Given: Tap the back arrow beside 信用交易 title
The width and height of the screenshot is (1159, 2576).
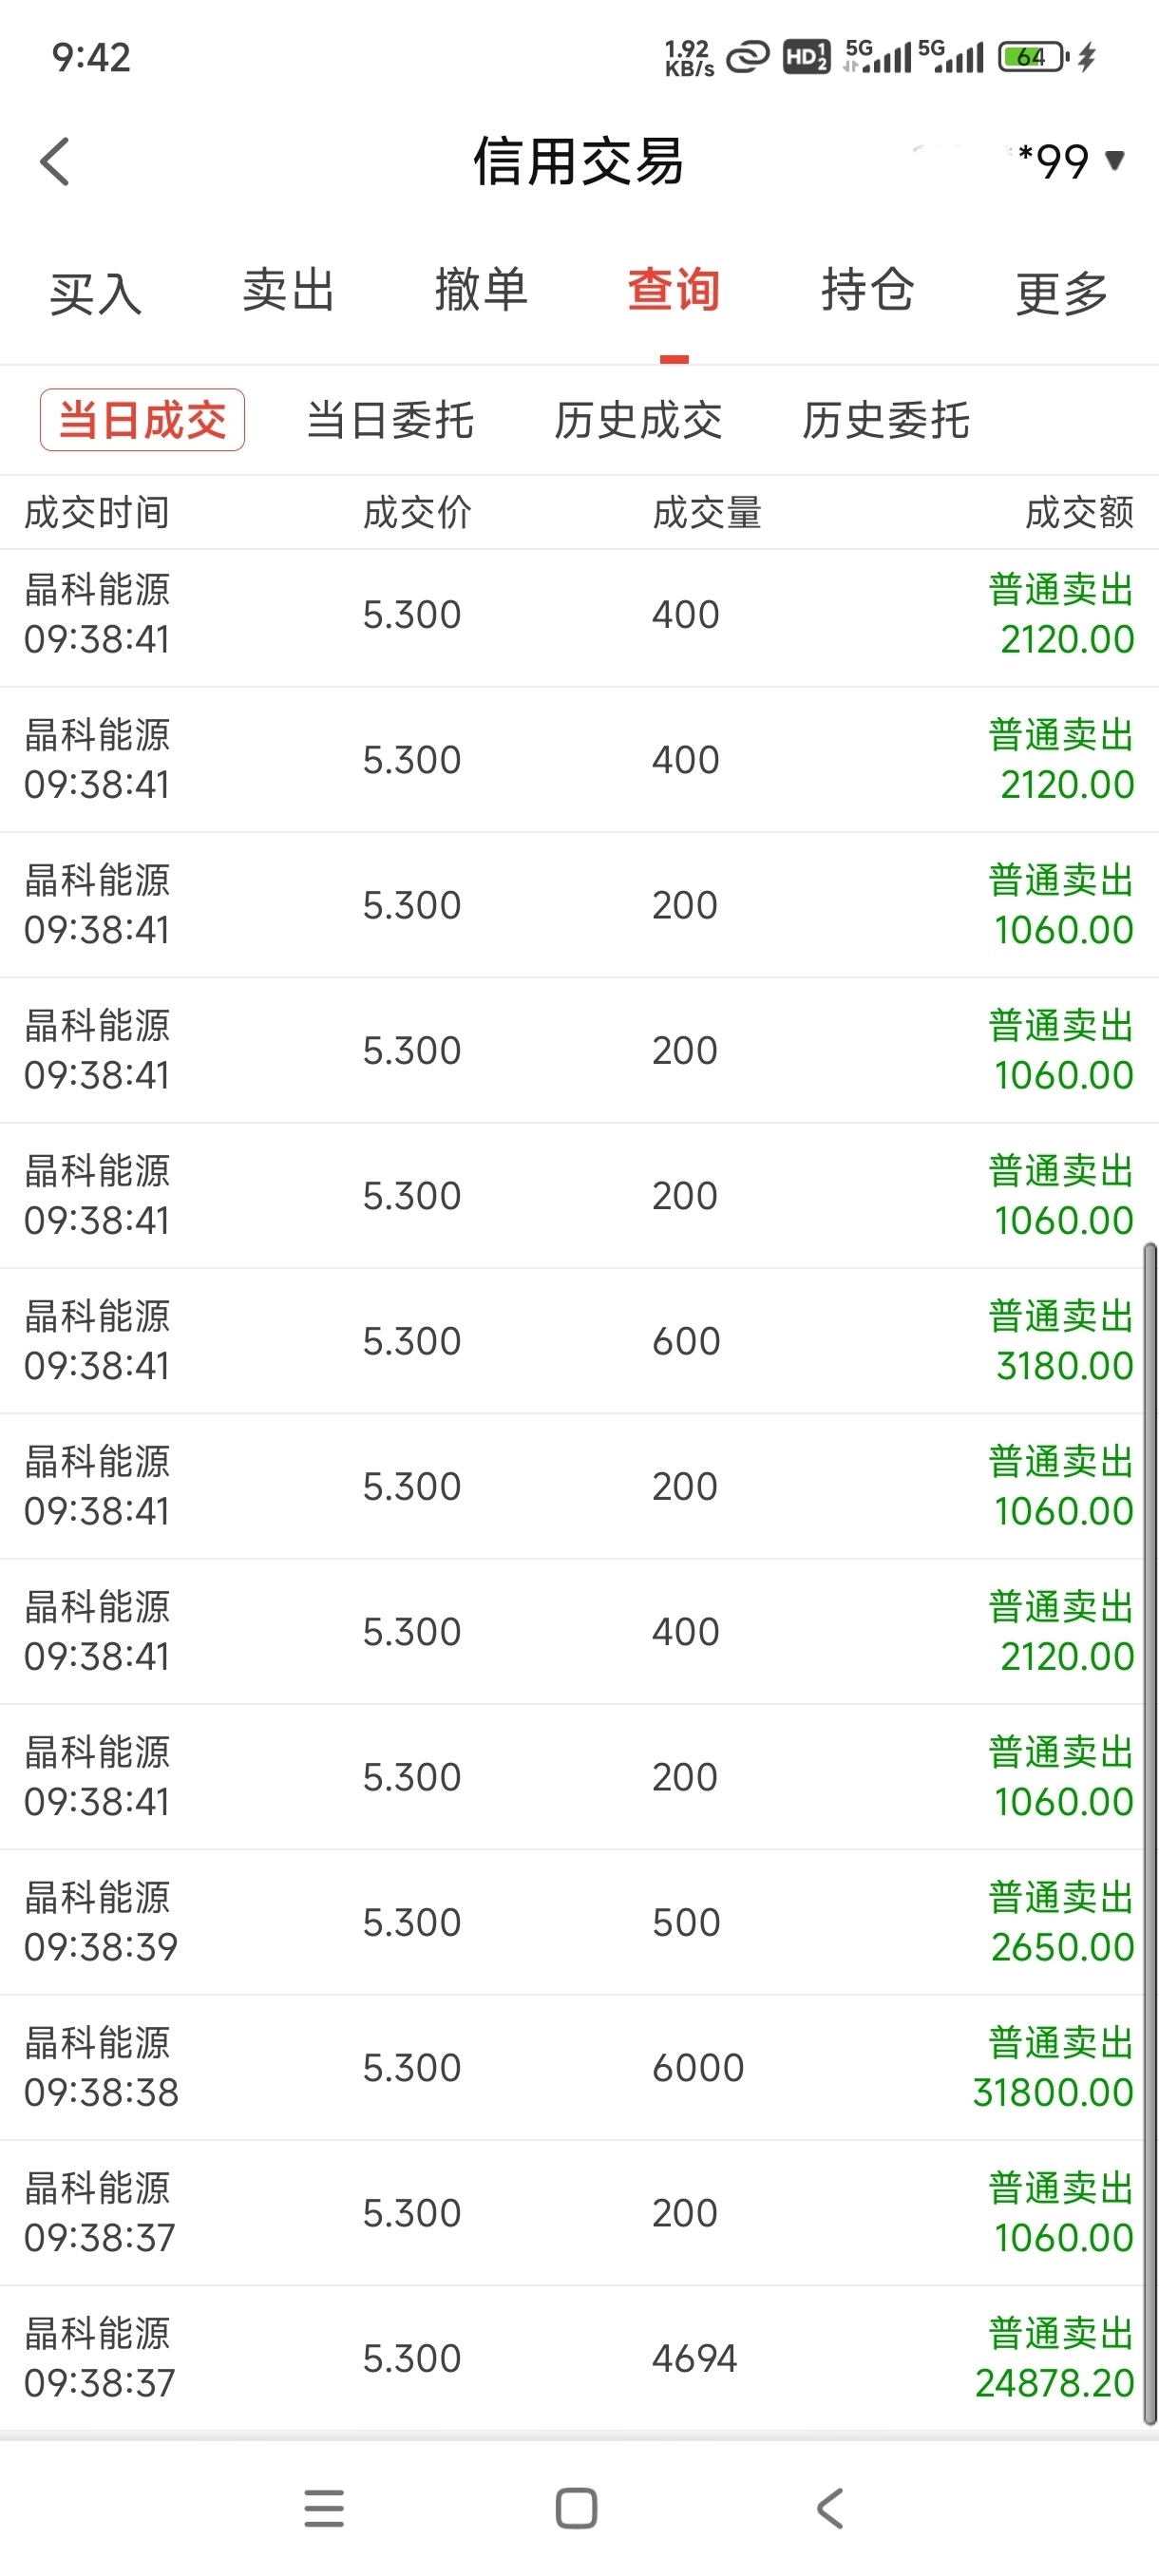Looking at the screenshot, I should (55, 161).
